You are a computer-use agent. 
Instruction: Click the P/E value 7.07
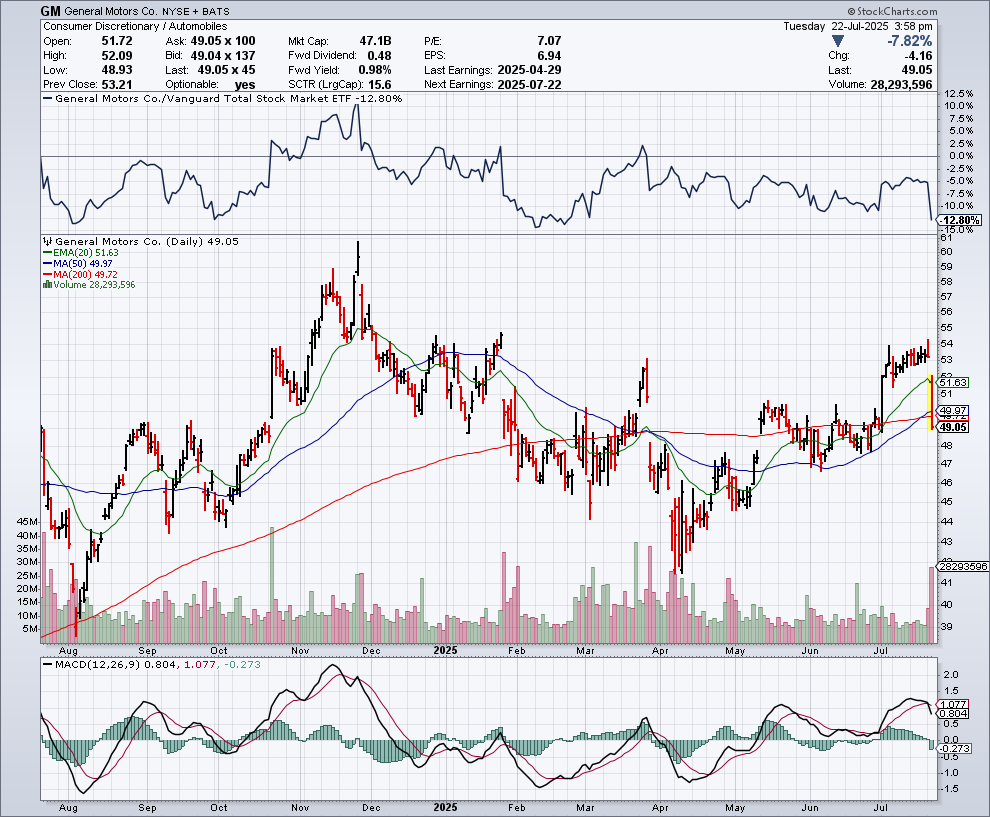coord(549,41)
